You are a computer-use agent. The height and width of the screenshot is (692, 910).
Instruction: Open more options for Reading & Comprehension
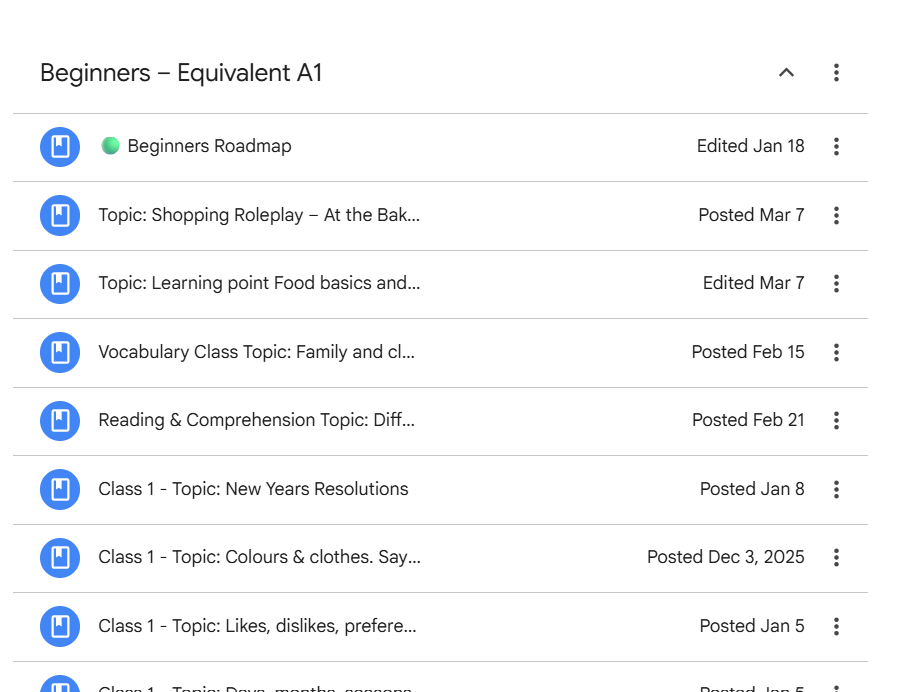click(836, 421)
